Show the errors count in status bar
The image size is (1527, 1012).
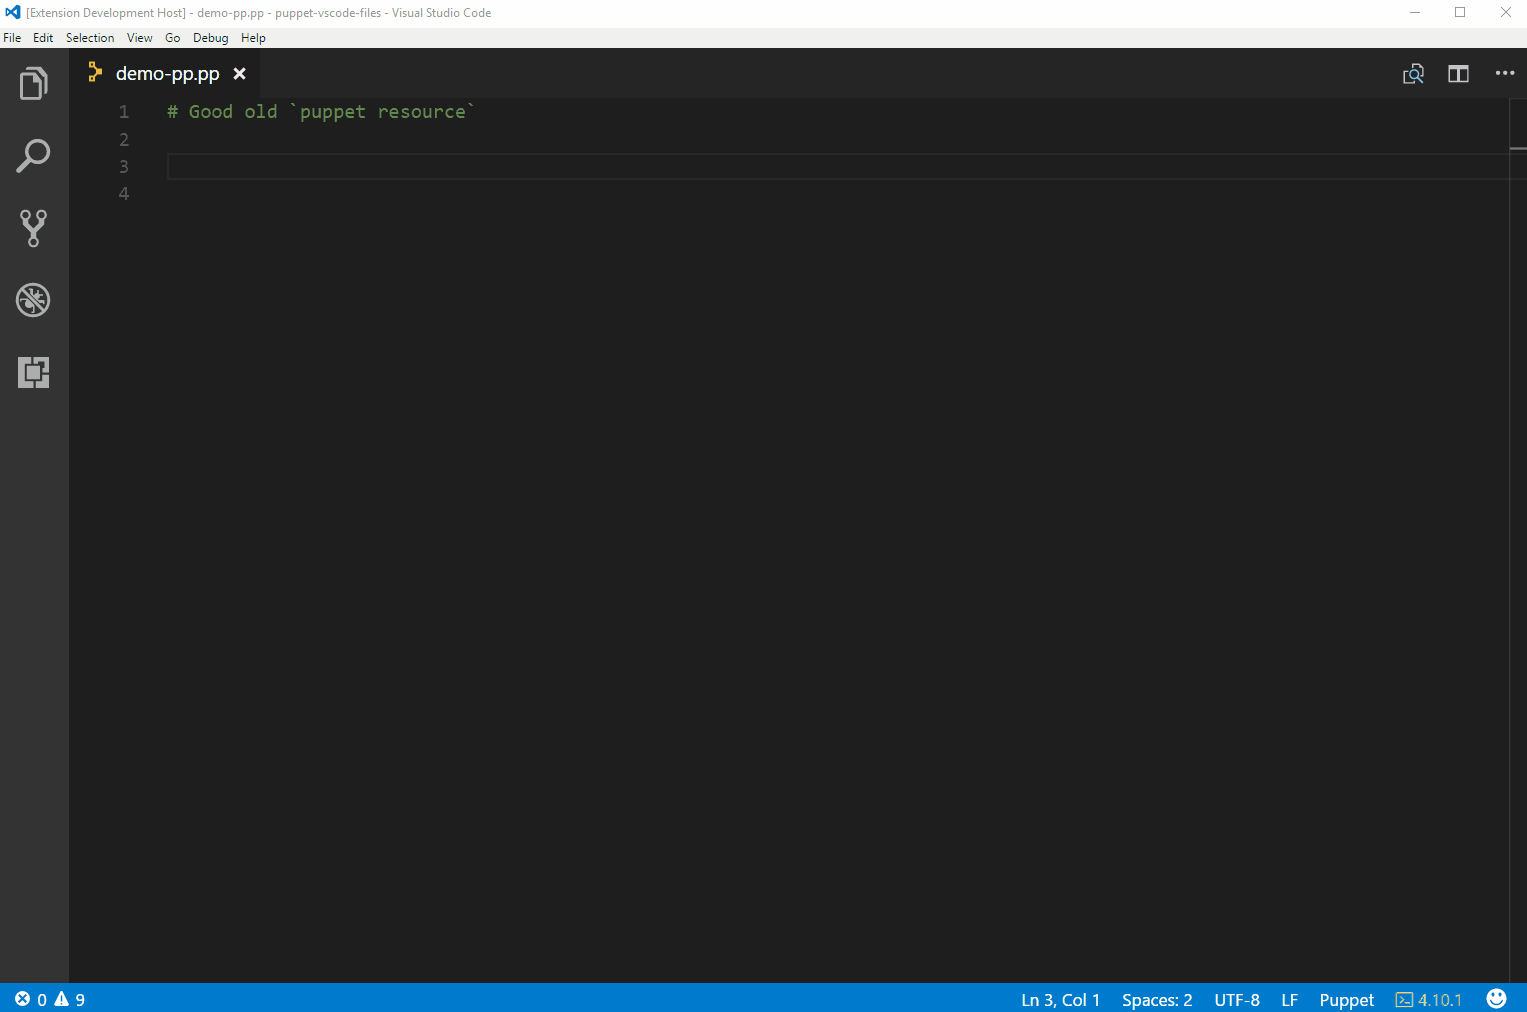pos(31,999)
